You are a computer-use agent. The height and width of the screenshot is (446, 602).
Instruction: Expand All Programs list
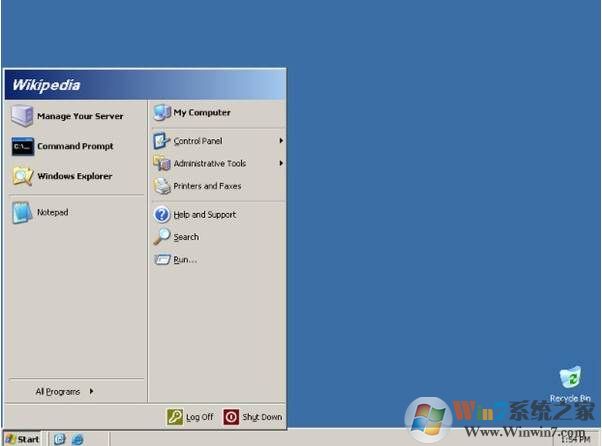[x=64, y=392]
